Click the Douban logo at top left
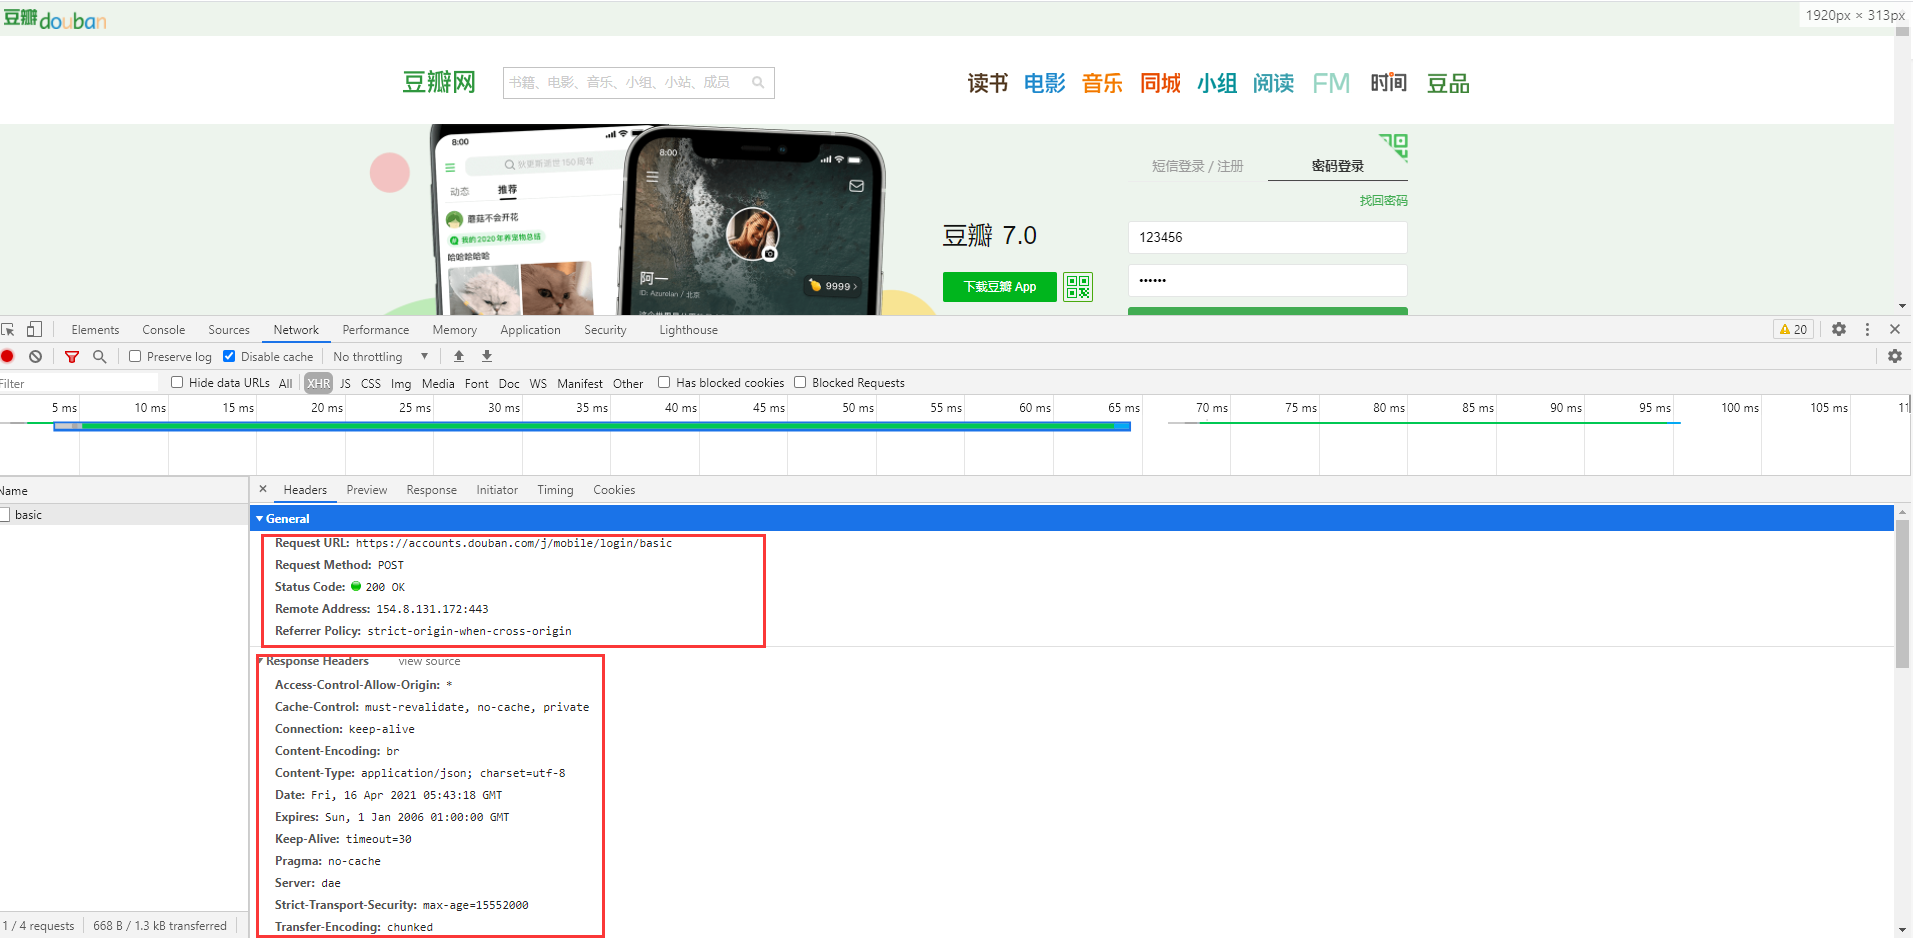1913x938 pixels. click(54, 19)
